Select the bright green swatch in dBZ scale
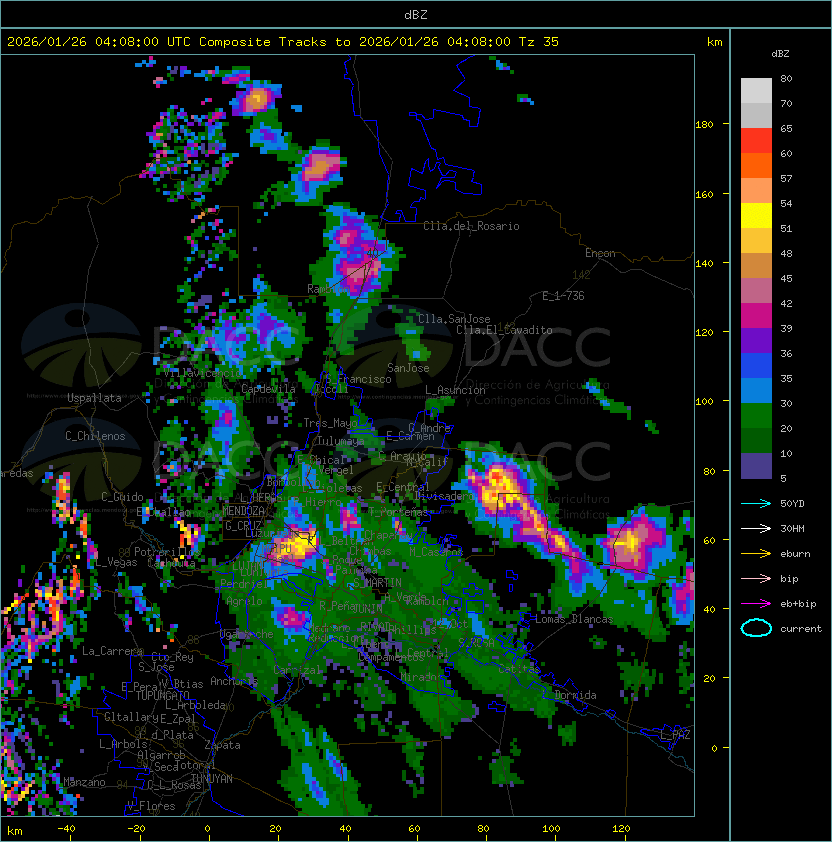The image size is (832, 842). click(x=756, y=416)
